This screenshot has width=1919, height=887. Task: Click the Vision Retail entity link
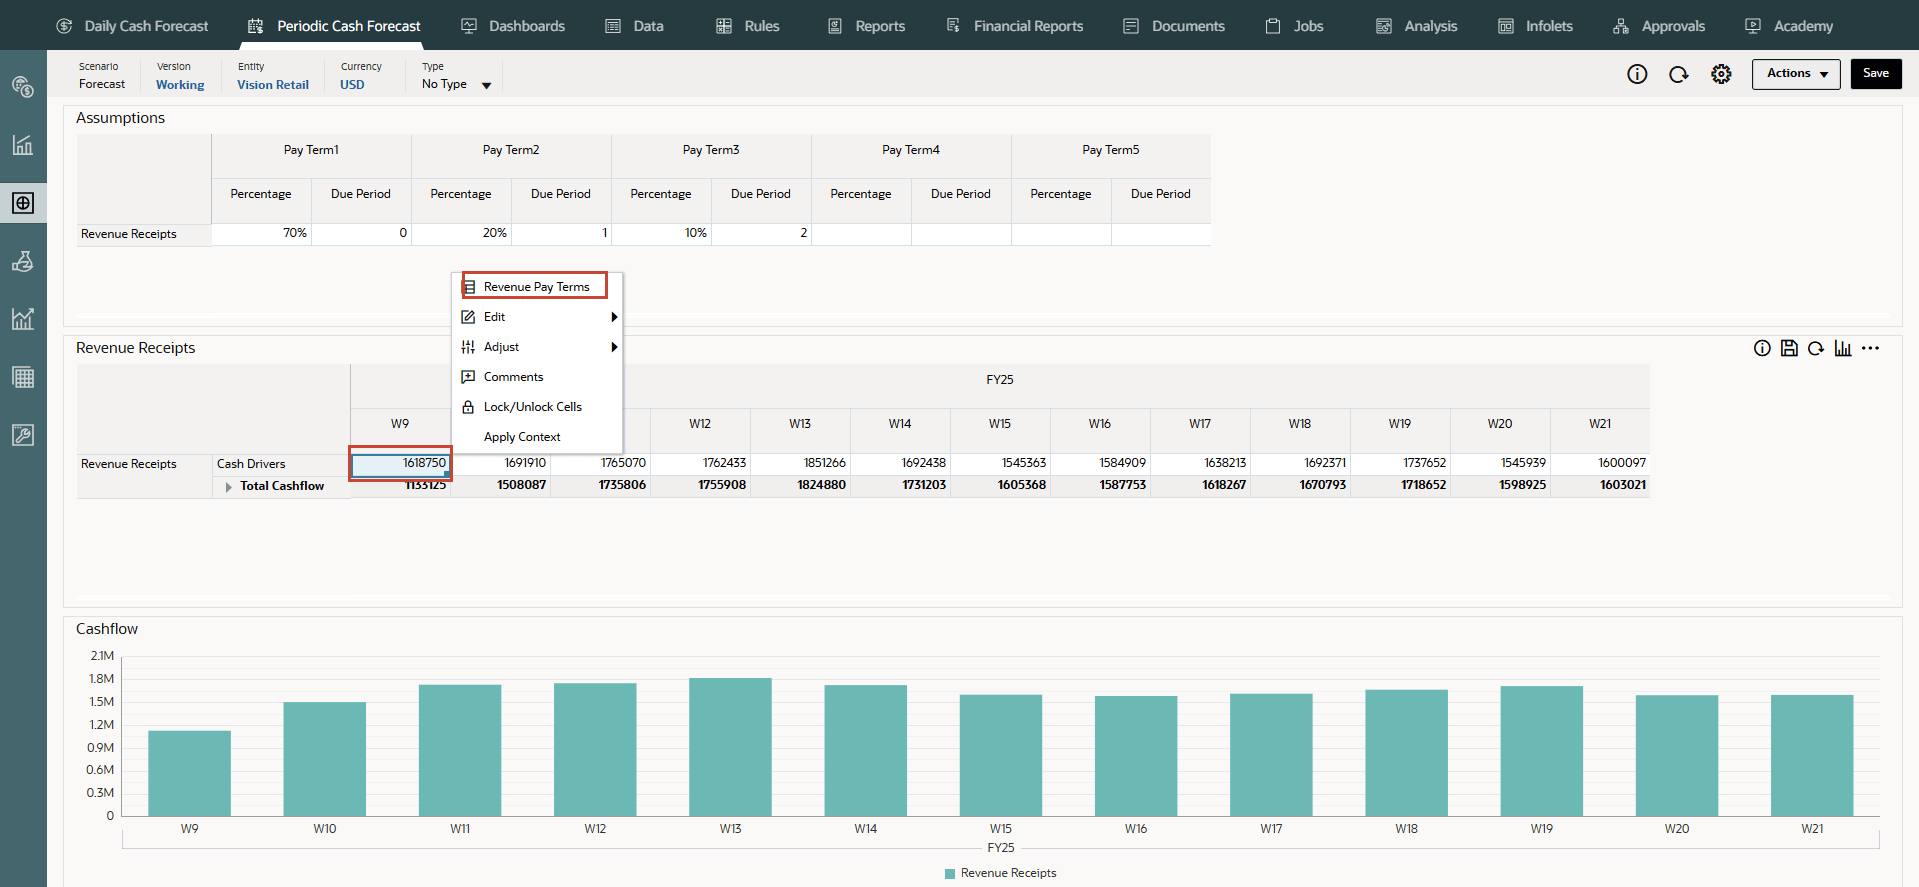[x=272, y=85]
